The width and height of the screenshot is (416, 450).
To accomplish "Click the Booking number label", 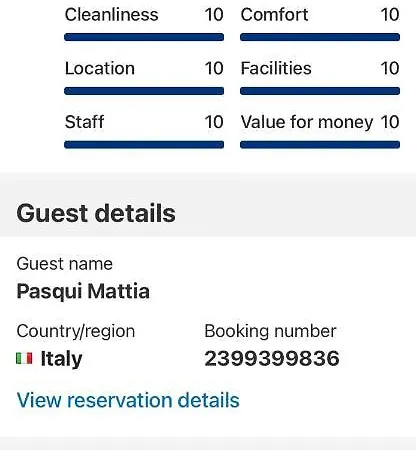I will coord(270,331).
